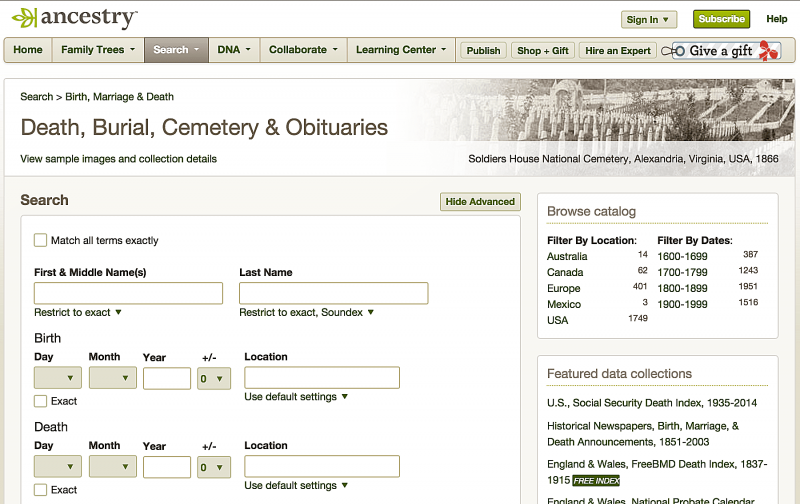The height and width of the screenshot is (504, 800).
Task: Expand Death location Use default settings
Action: 296,485
